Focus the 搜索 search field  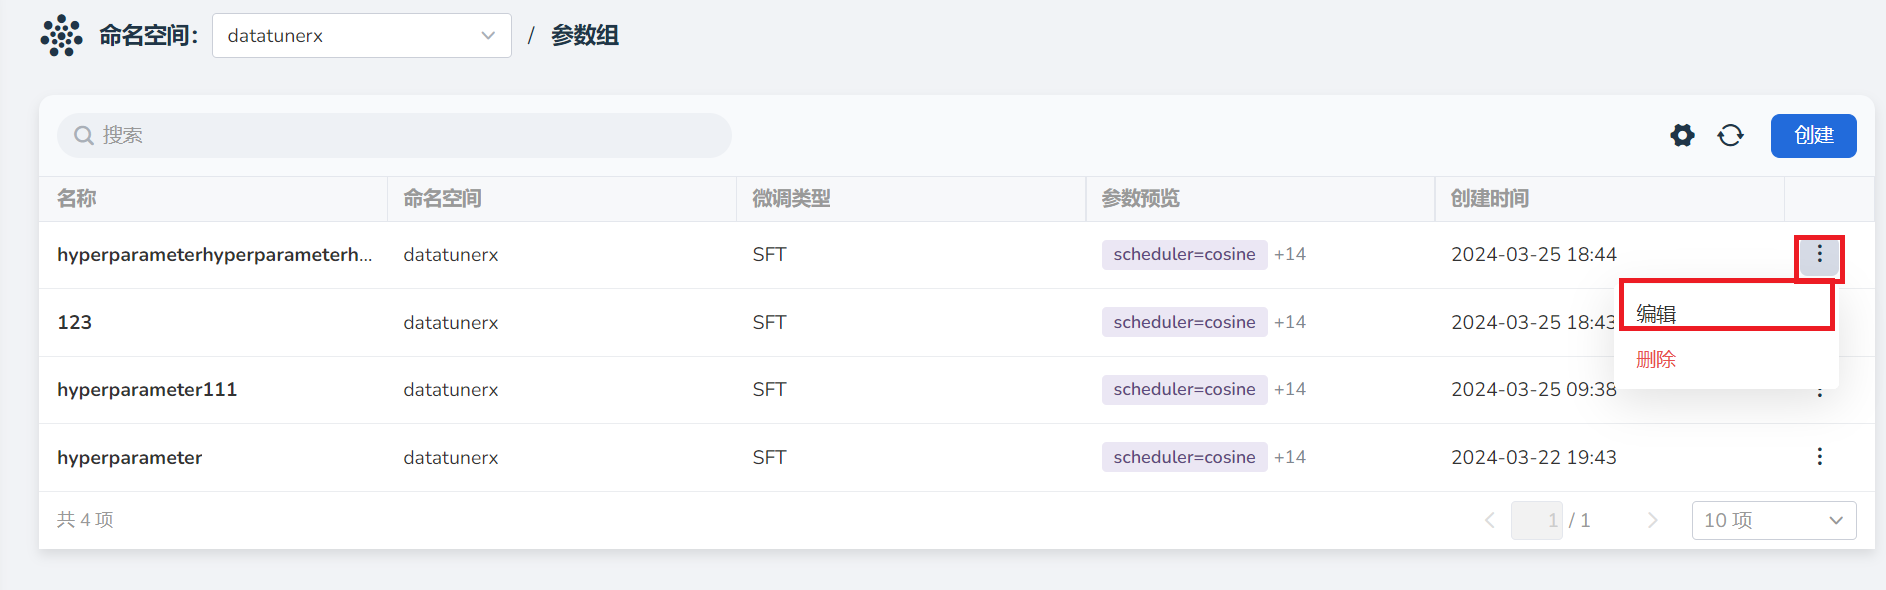(394, 135)
